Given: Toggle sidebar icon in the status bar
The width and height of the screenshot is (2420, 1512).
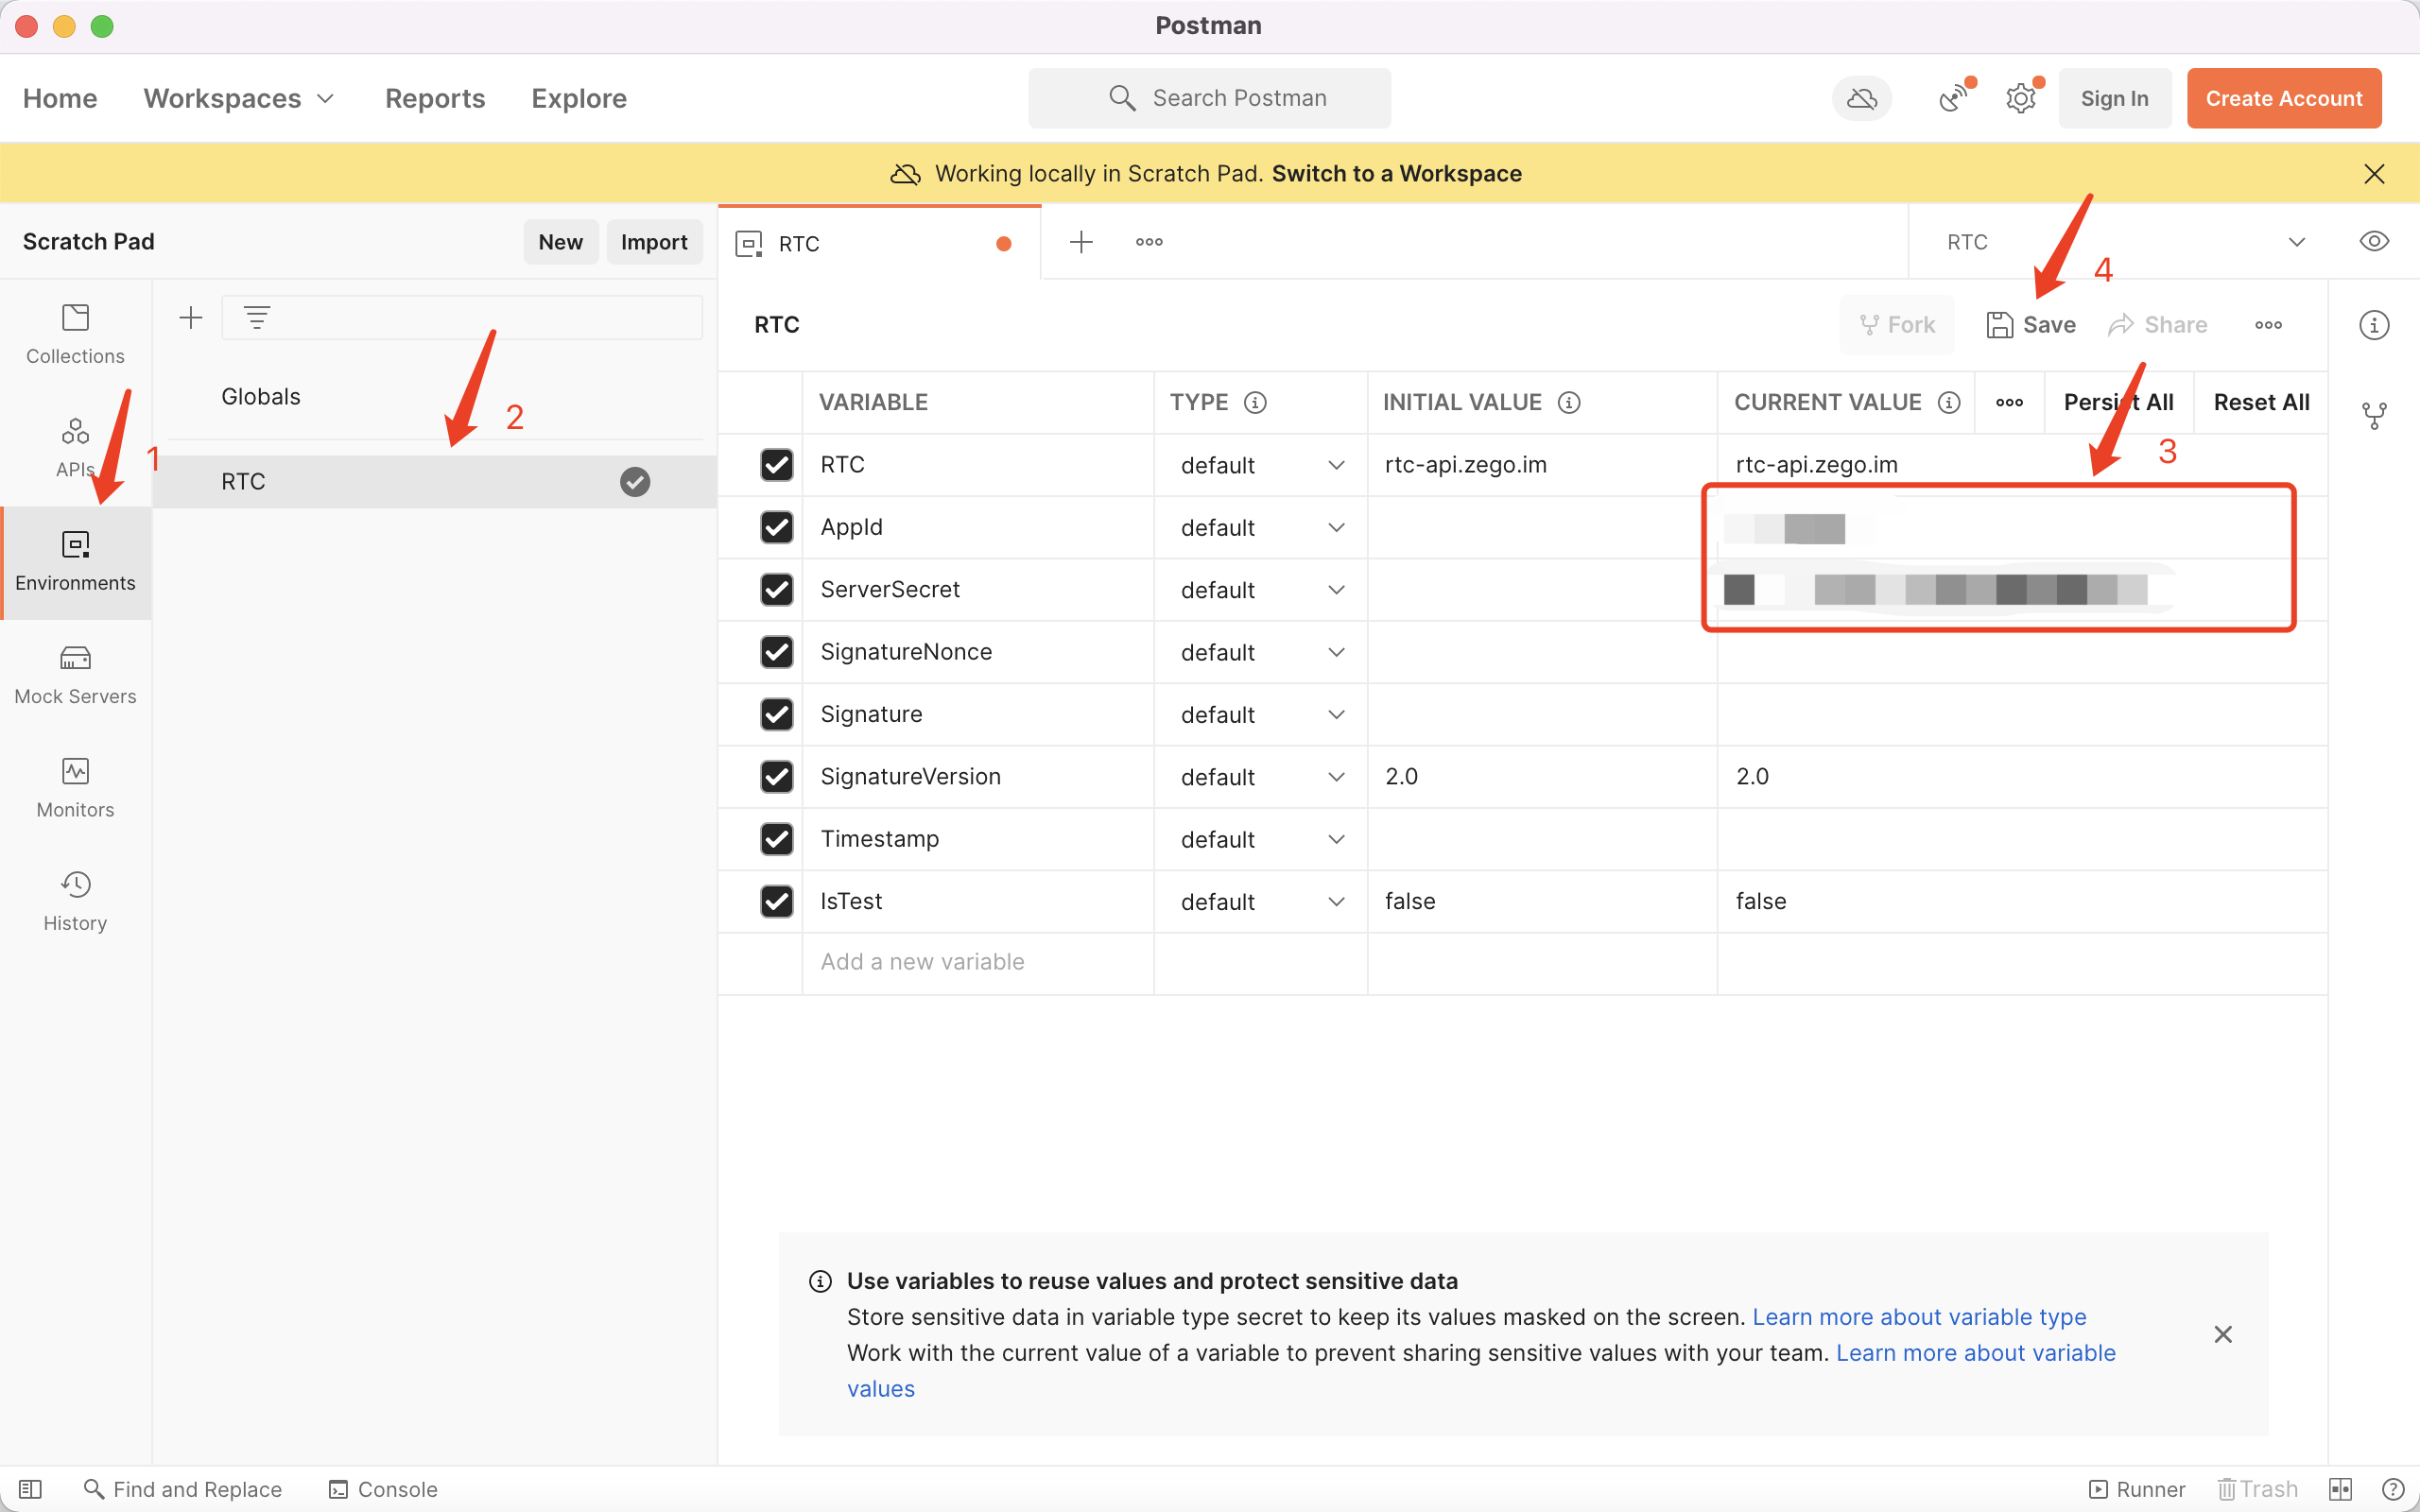Looking at the screenshot, I should pos(30,1489).
